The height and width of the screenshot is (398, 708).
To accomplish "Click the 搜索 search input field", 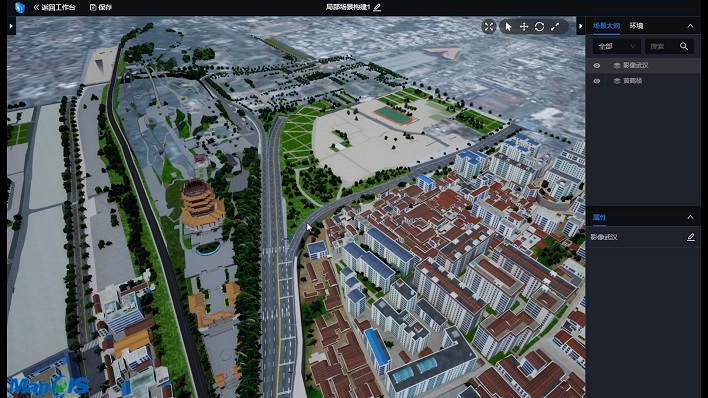I will coord(661,46).
